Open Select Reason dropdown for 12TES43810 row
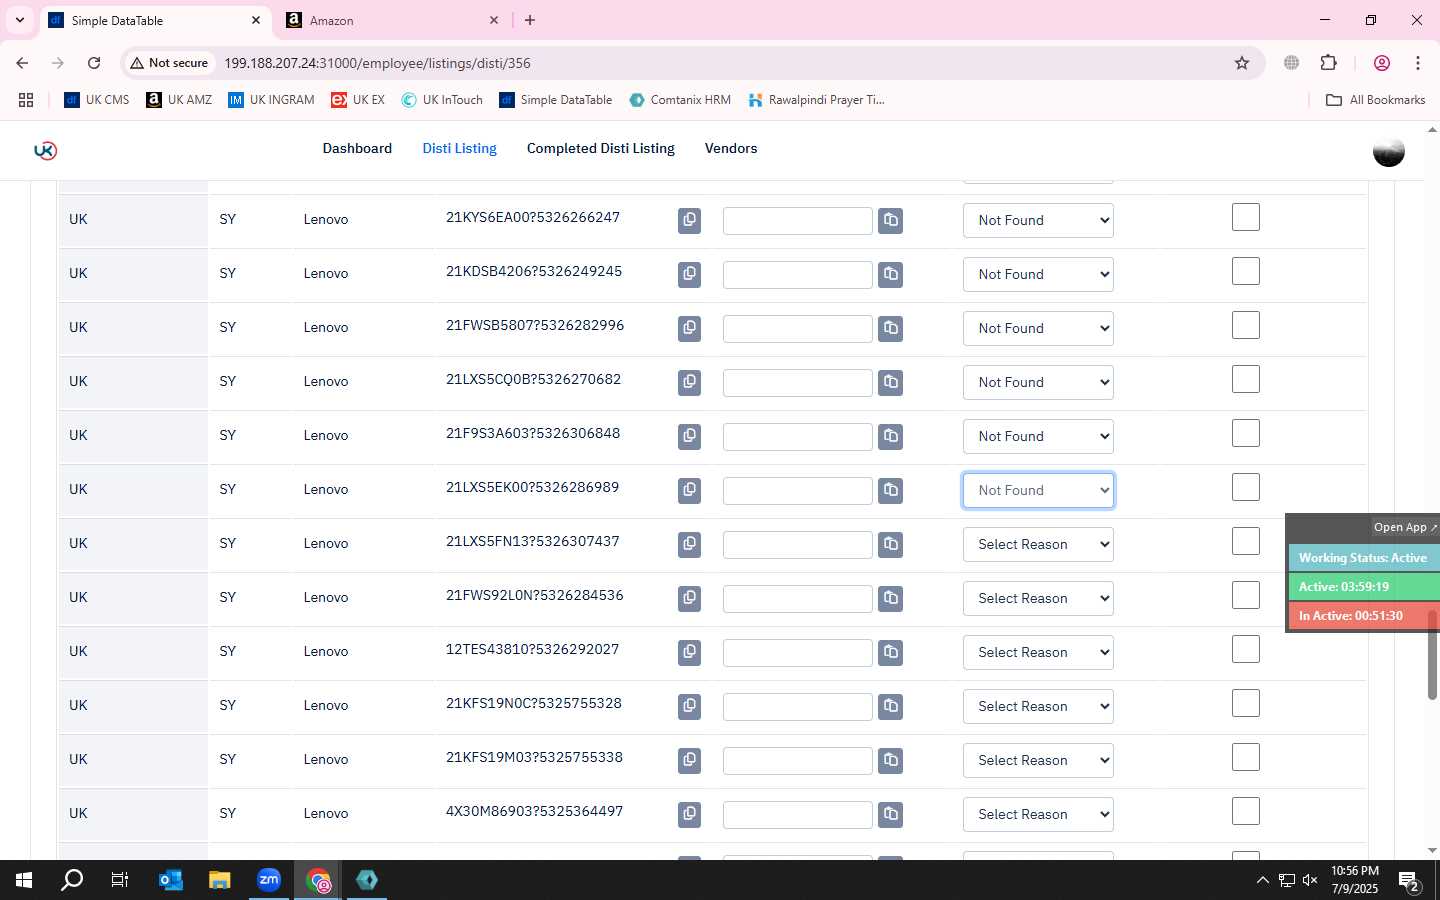The image size is (1440, 900). (1038, 652)
